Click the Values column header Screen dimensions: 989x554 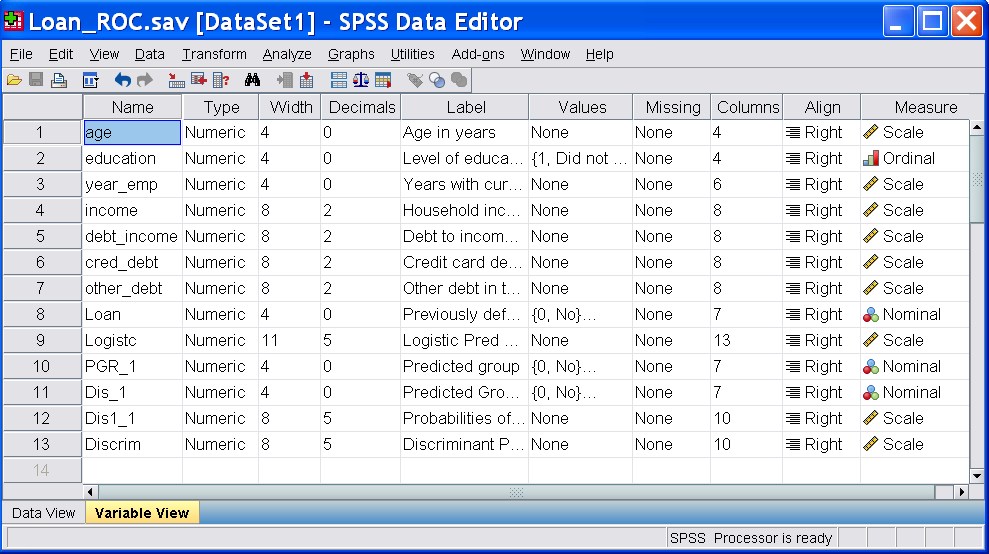tap(582, 107)
